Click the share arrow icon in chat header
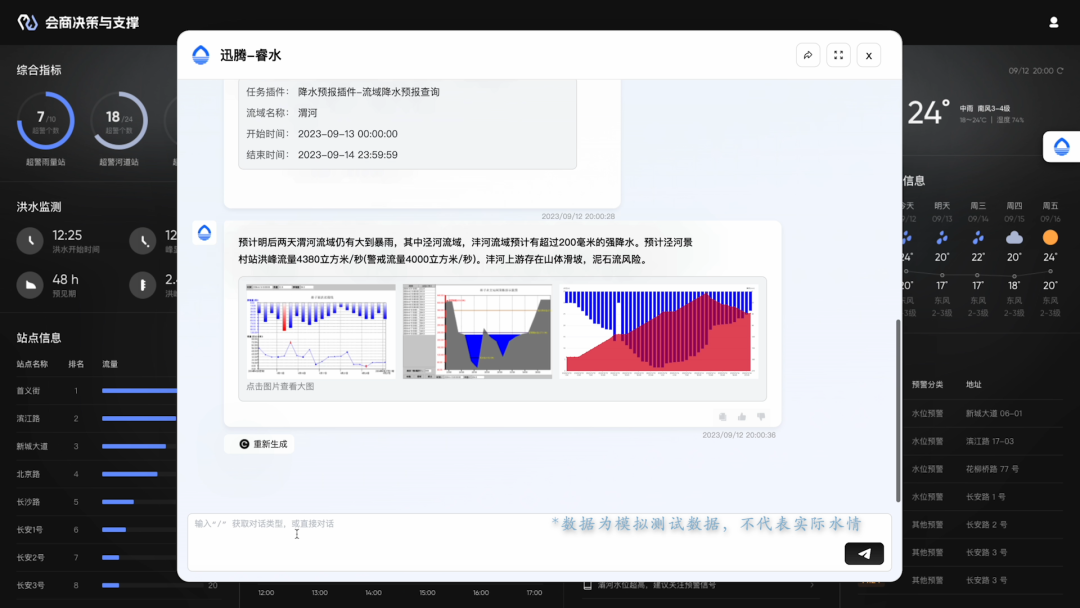The width and height of the screenshot is (1080, 608). coord(808,56)
